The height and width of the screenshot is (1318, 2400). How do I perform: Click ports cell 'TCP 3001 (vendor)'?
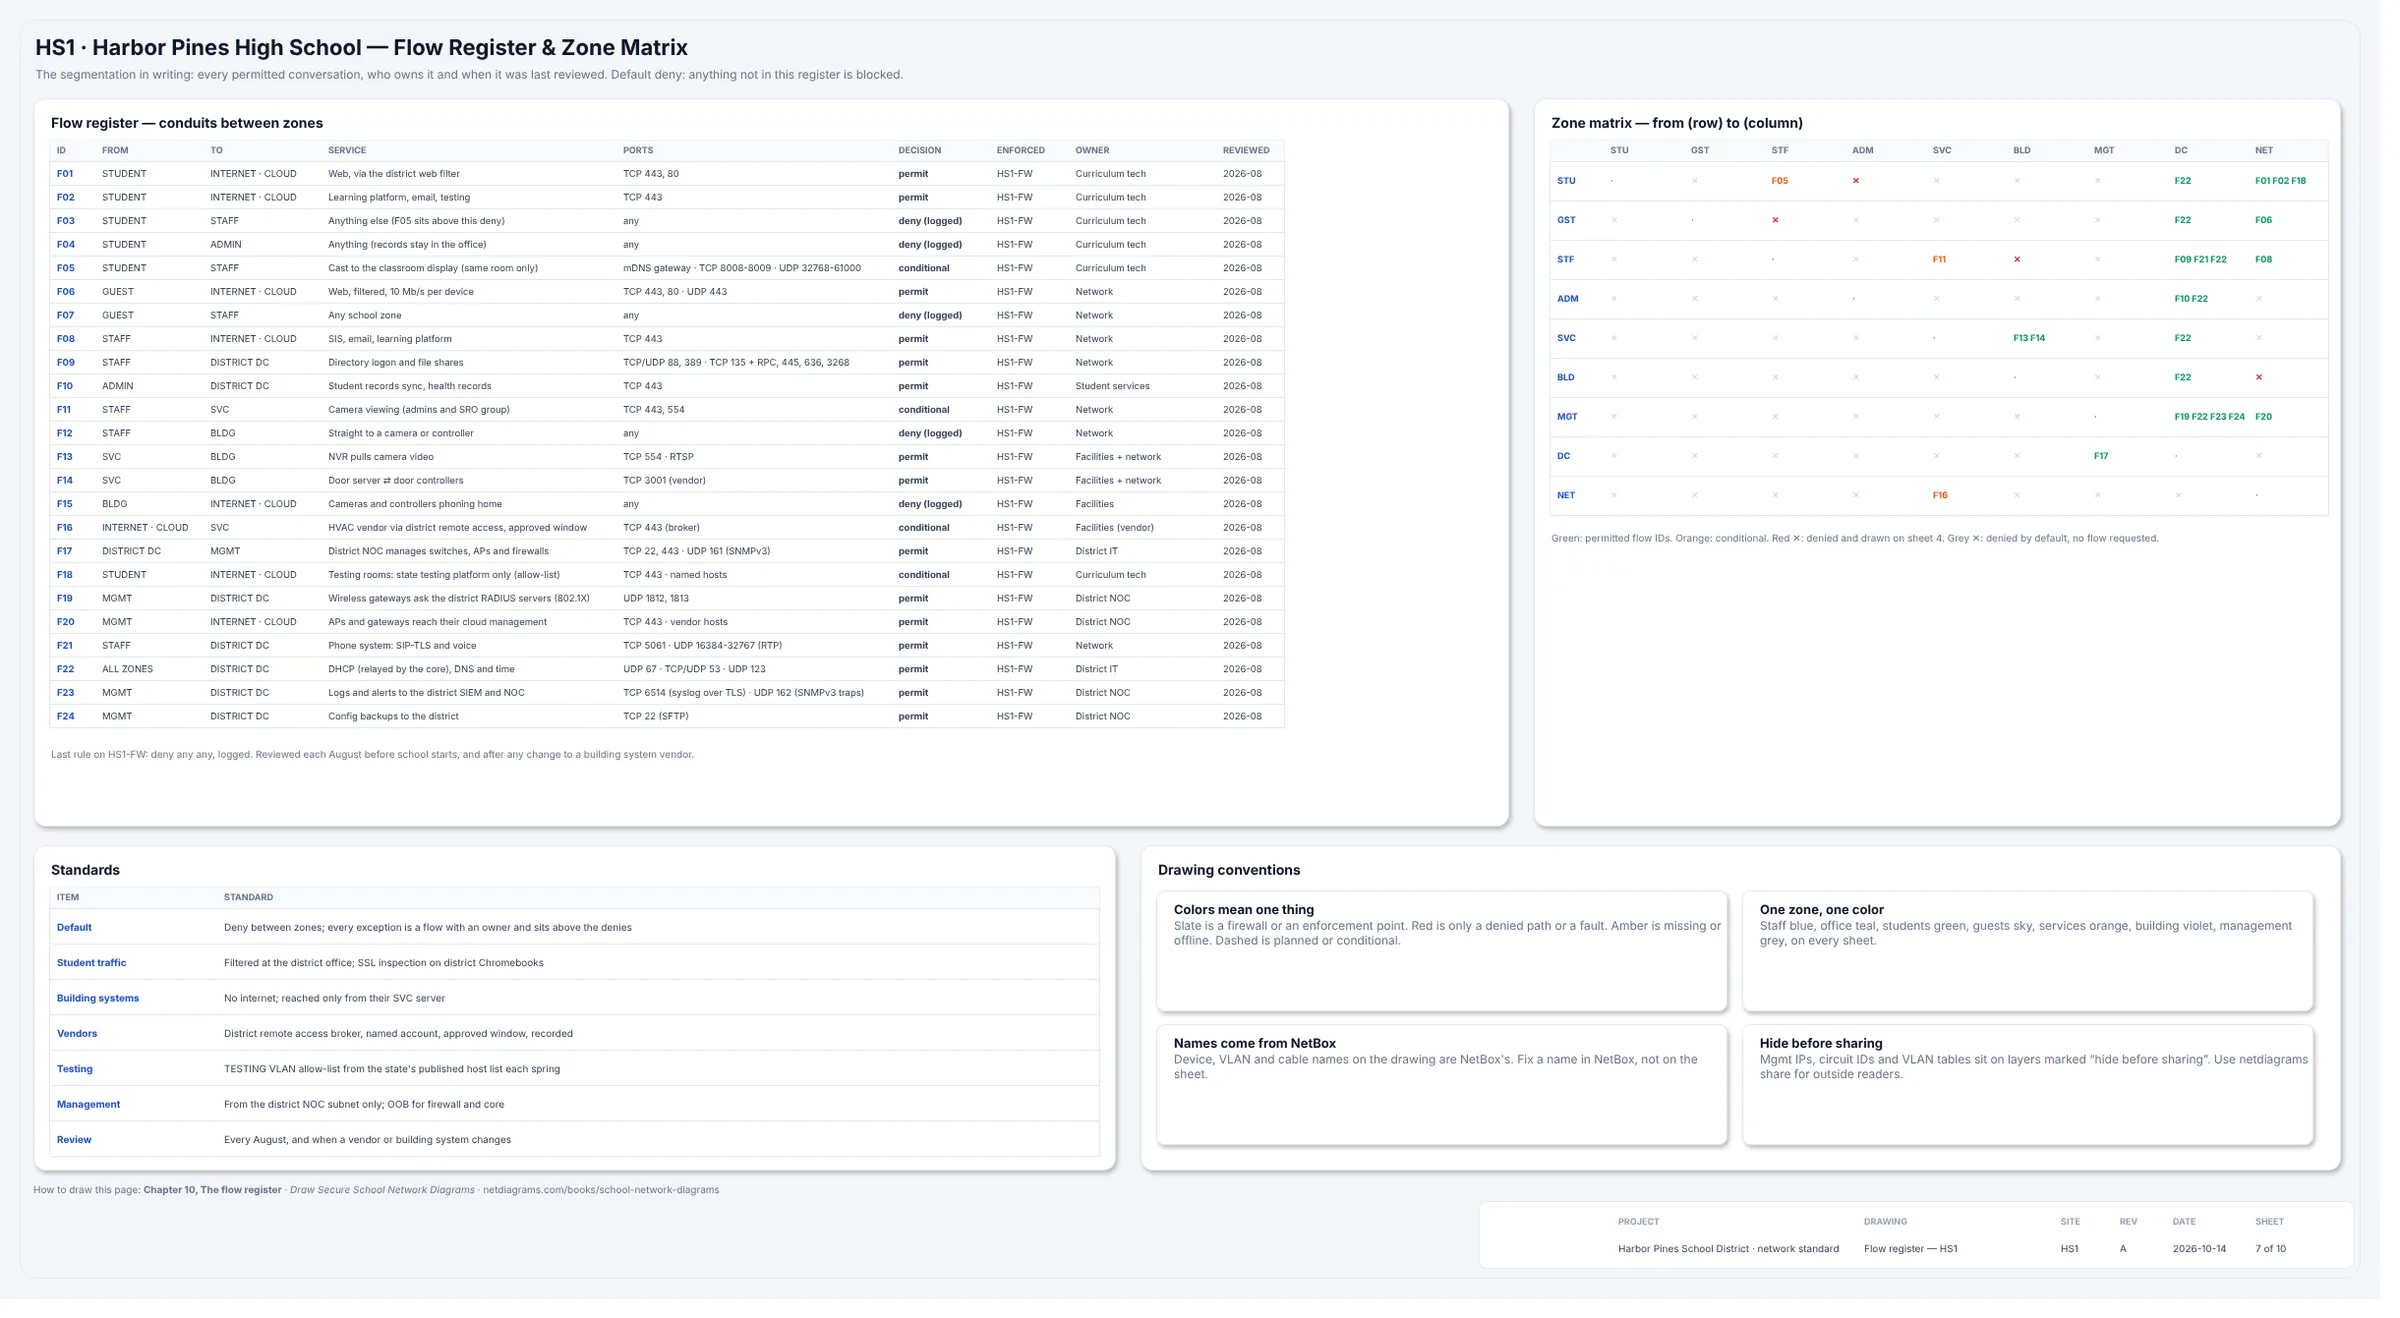tap(664, 481)
